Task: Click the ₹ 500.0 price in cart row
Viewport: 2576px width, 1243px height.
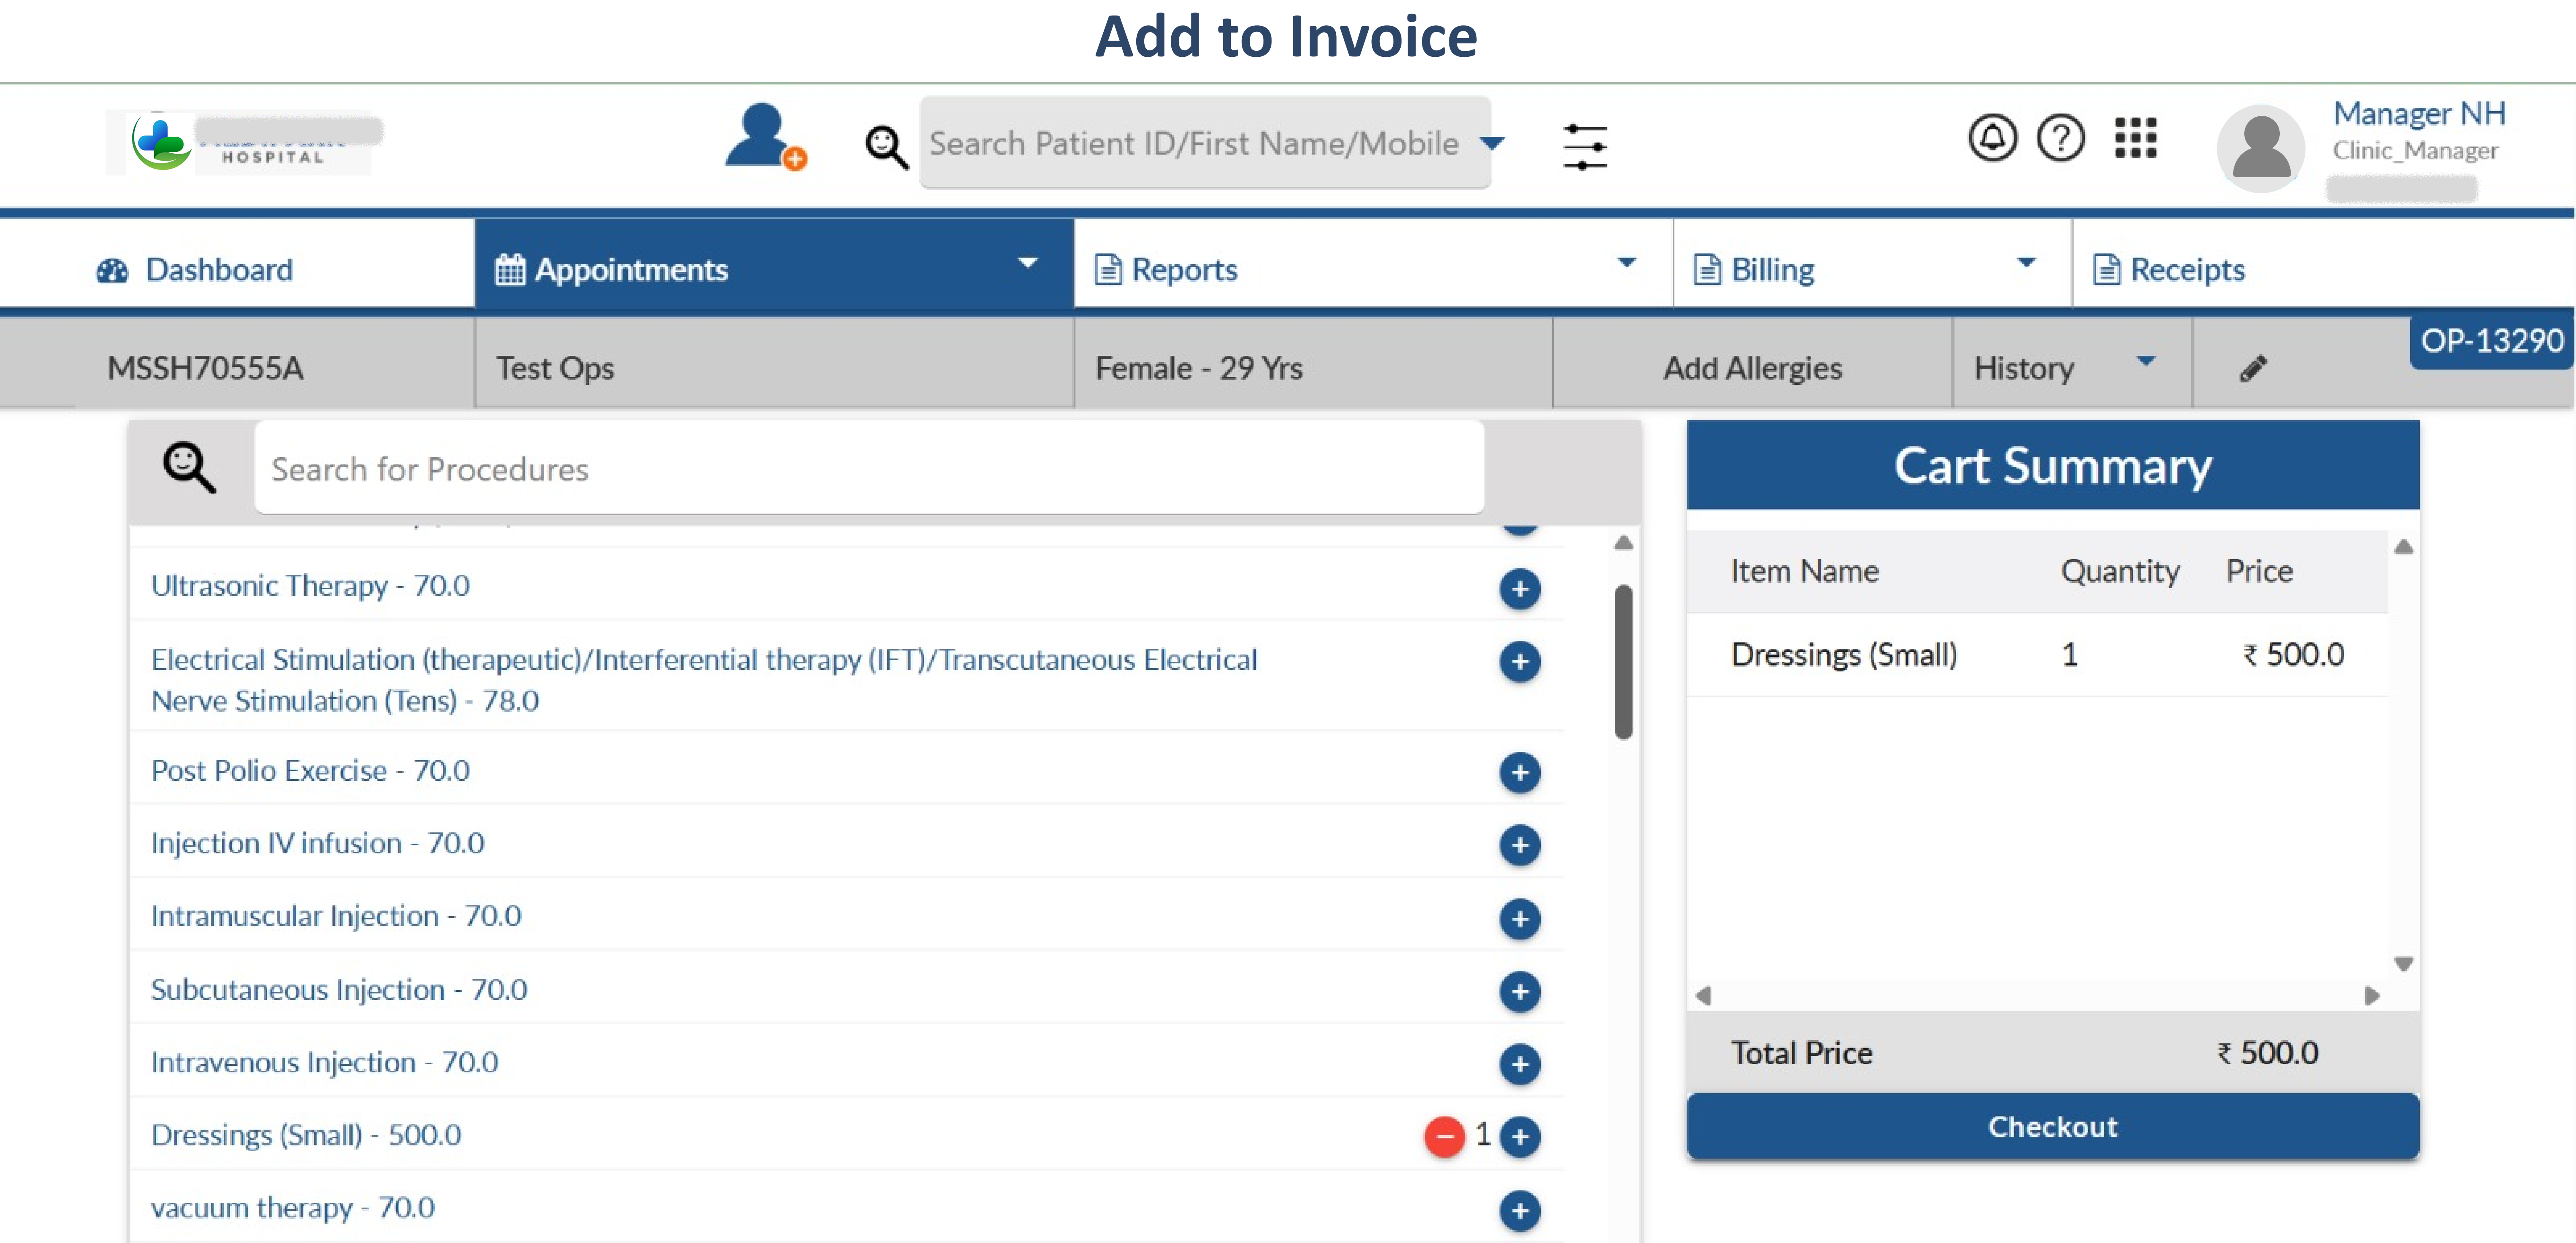Action: click(x=2293, y=655)
